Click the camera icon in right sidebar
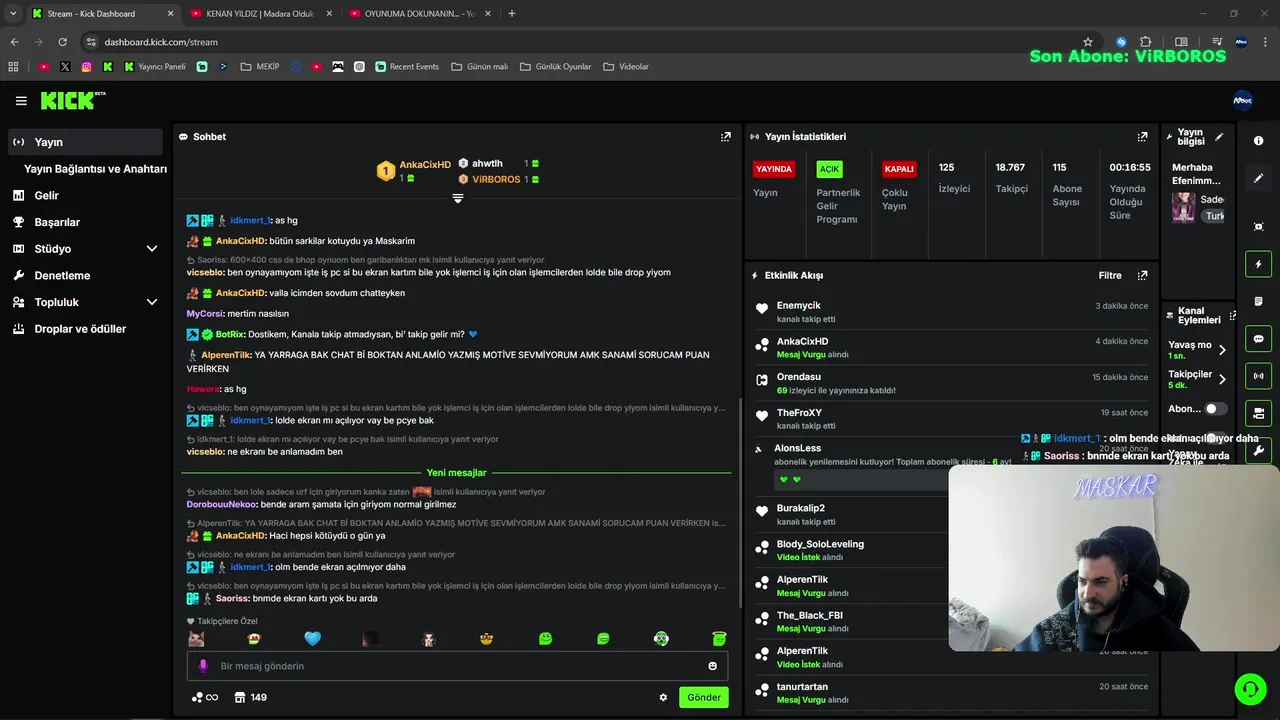 pyautogui.click(x=1258, y=413)
